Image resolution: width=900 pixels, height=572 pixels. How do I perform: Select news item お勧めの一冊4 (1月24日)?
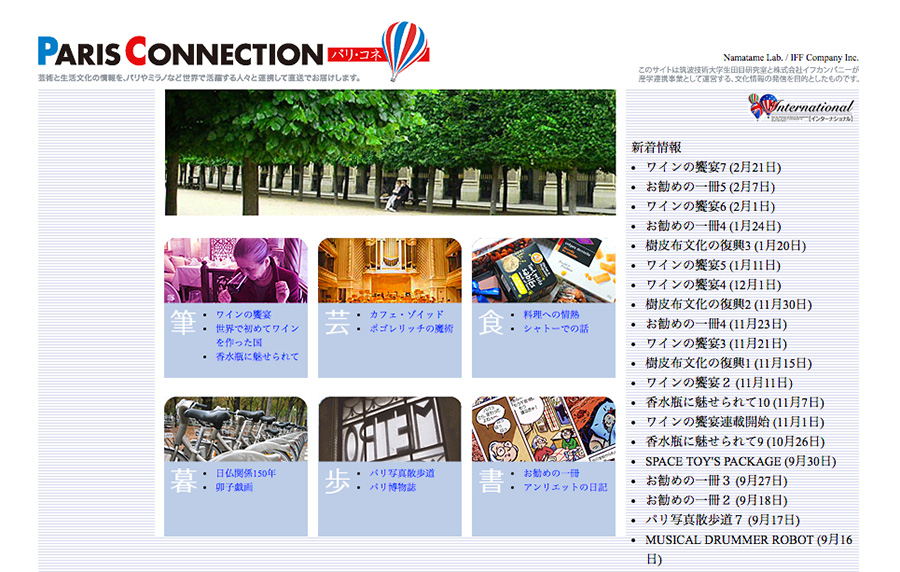tap(713, 225)
